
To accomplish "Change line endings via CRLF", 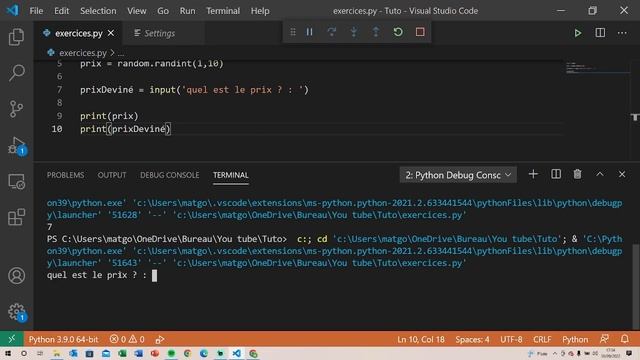I will (542, 339).
